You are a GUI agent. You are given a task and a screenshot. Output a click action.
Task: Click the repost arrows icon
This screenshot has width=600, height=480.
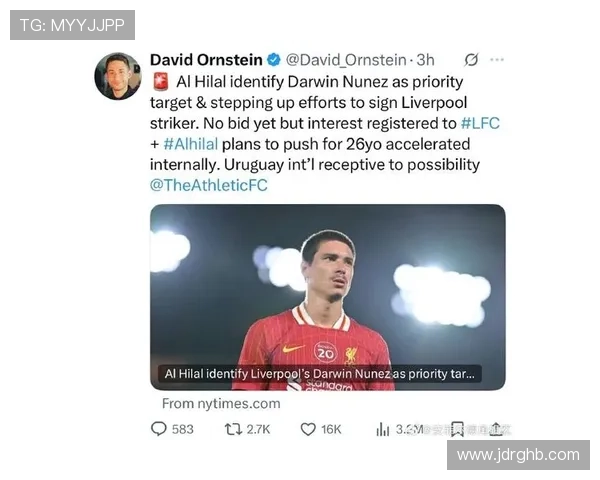point(233,429)
